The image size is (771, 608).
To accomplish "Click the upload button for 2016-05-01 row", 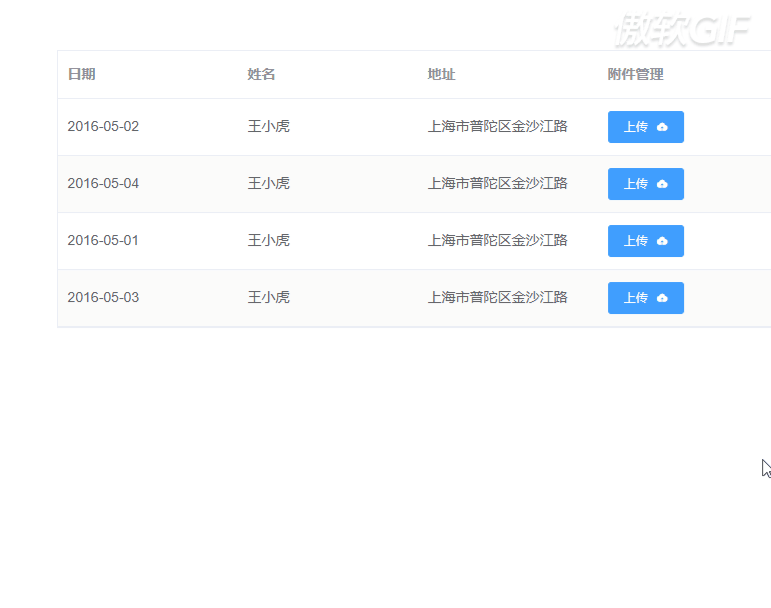I will tap(646, 241).
